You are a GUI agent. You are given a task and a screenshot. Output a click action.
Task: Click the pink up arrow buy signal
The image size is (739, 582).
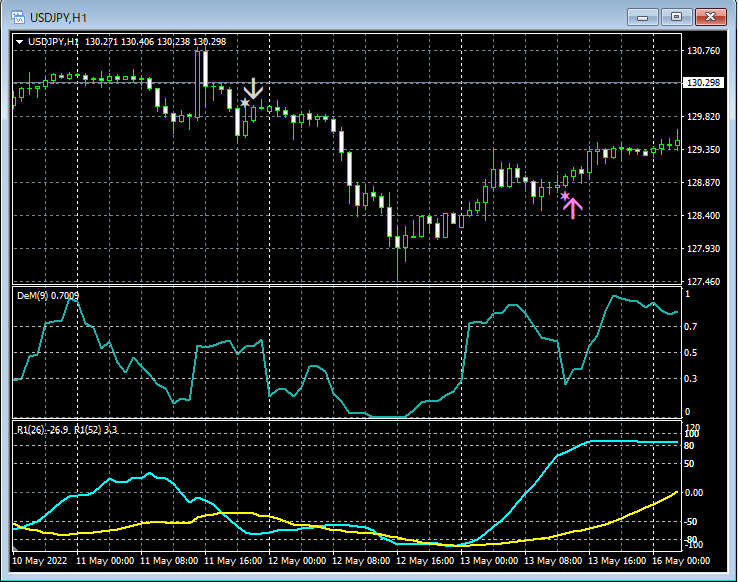click(x=573, y=207)
